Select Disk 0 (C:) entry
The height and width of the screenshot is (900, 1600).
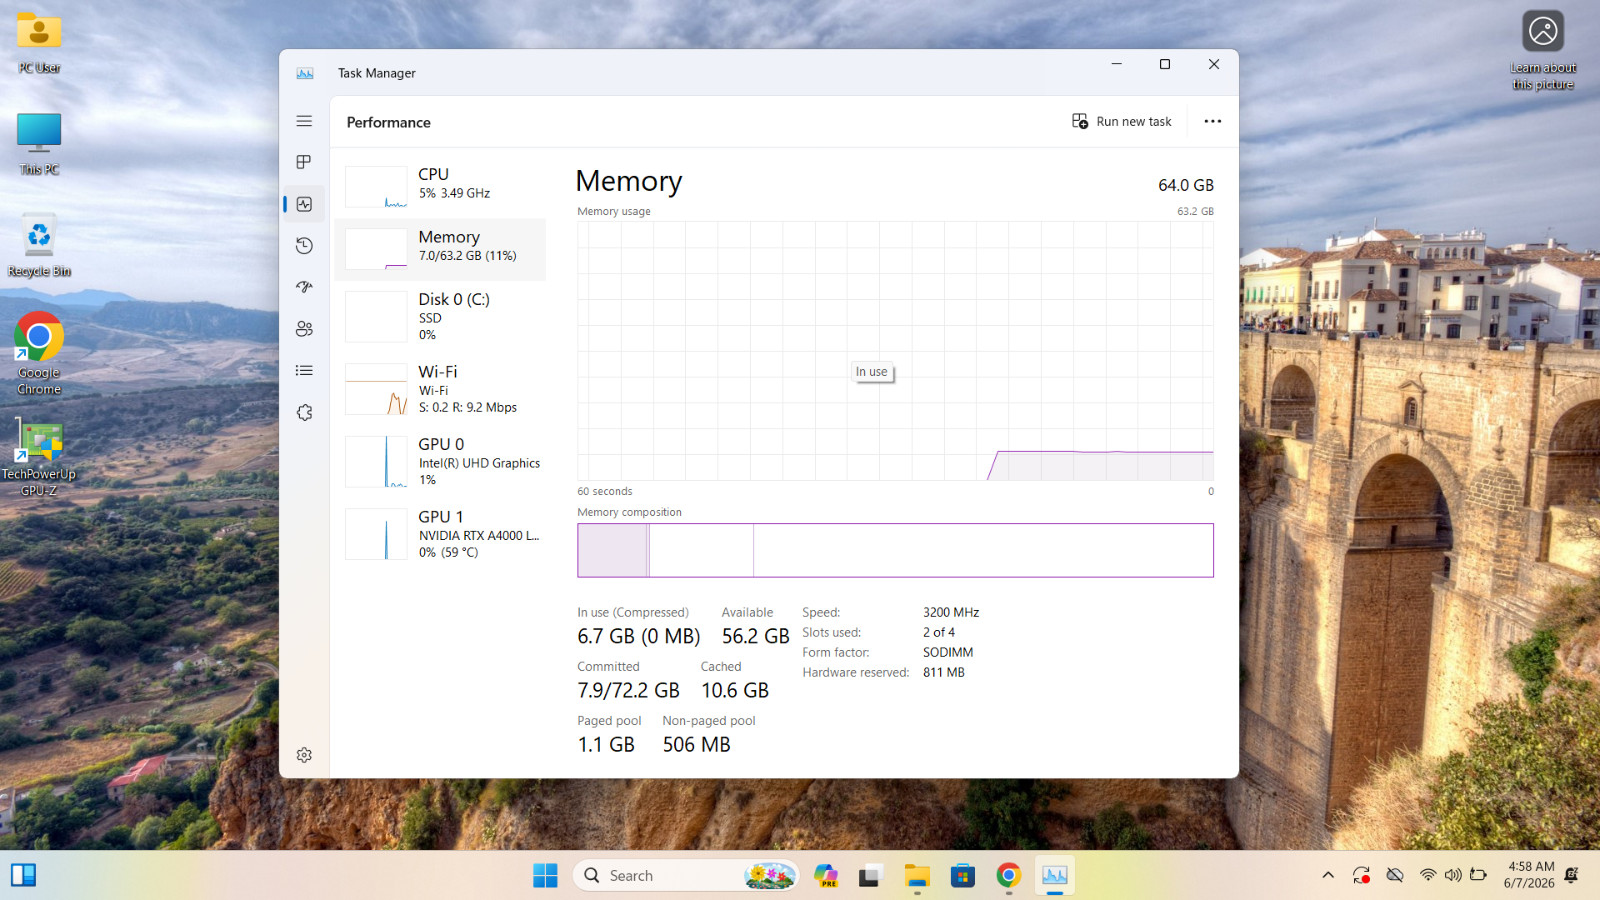[440, 316]
